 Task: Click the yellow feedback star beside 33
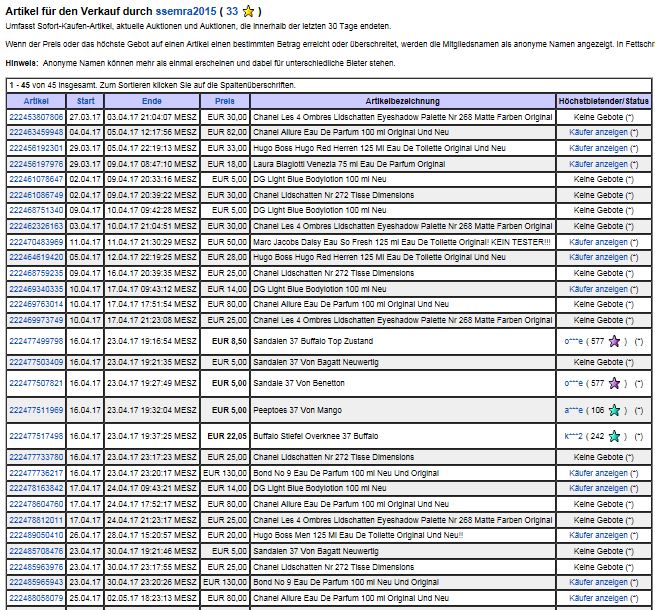pyautogui.click(x=248, y=11)
